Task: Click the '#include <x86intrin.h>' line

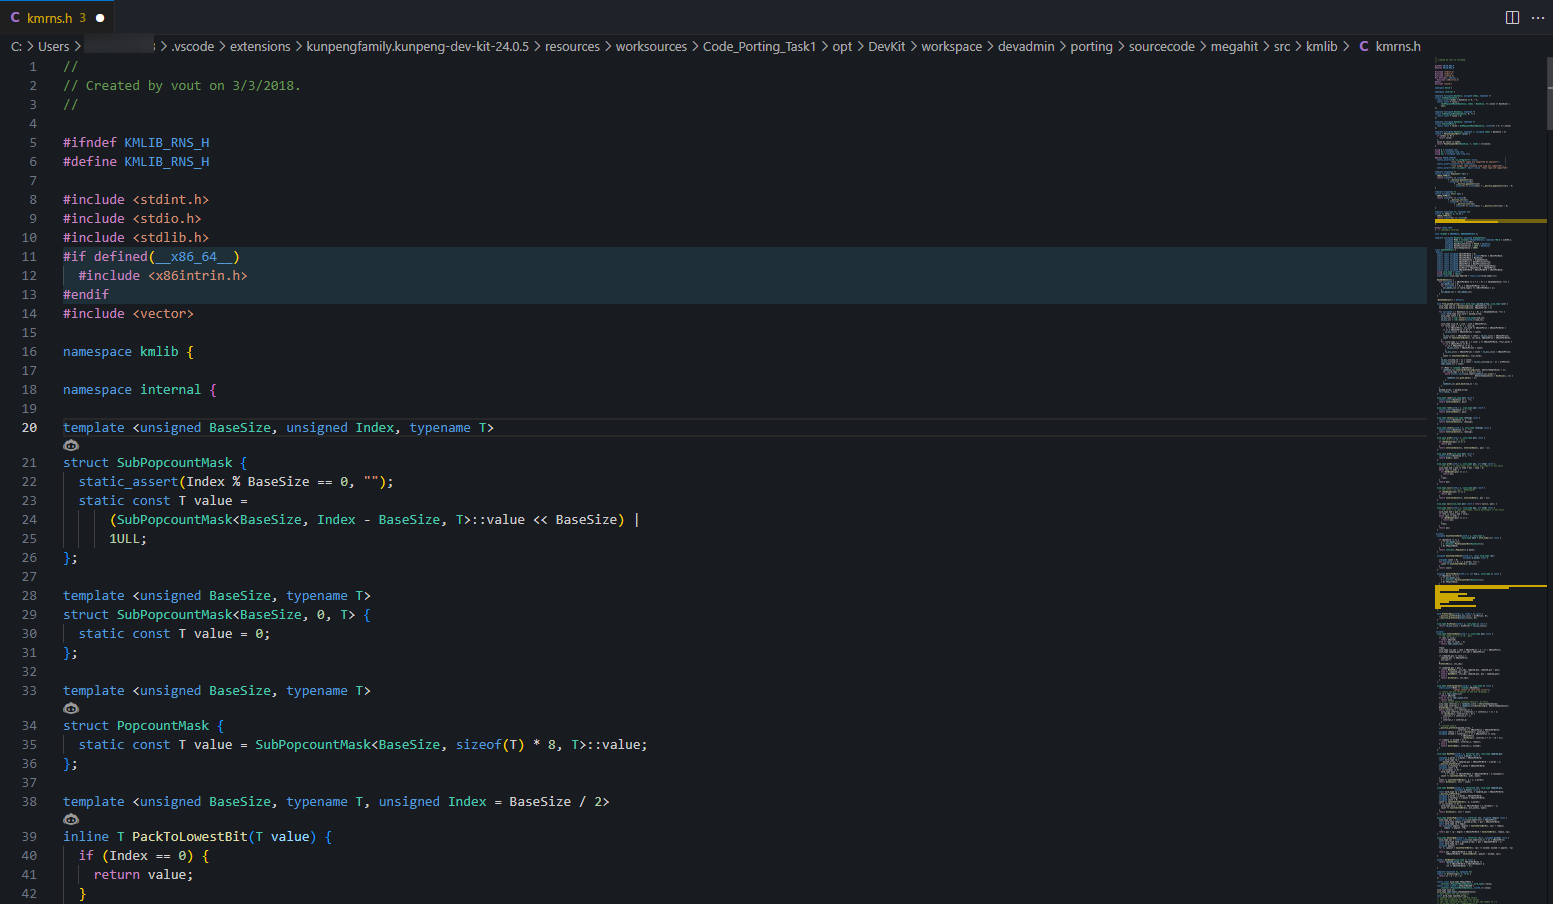Action: [163, 275]
